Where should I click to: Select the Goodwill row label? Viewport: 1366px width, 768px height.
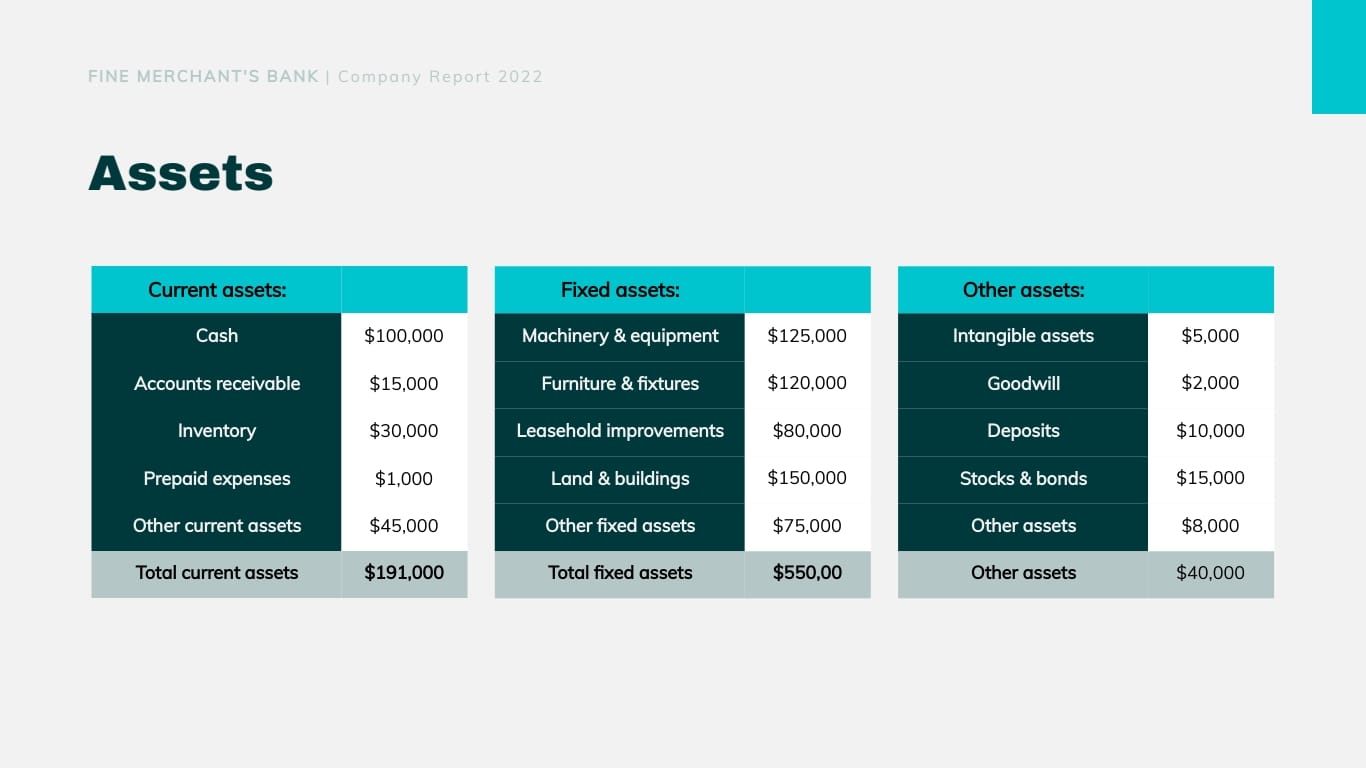point(1023,384)
